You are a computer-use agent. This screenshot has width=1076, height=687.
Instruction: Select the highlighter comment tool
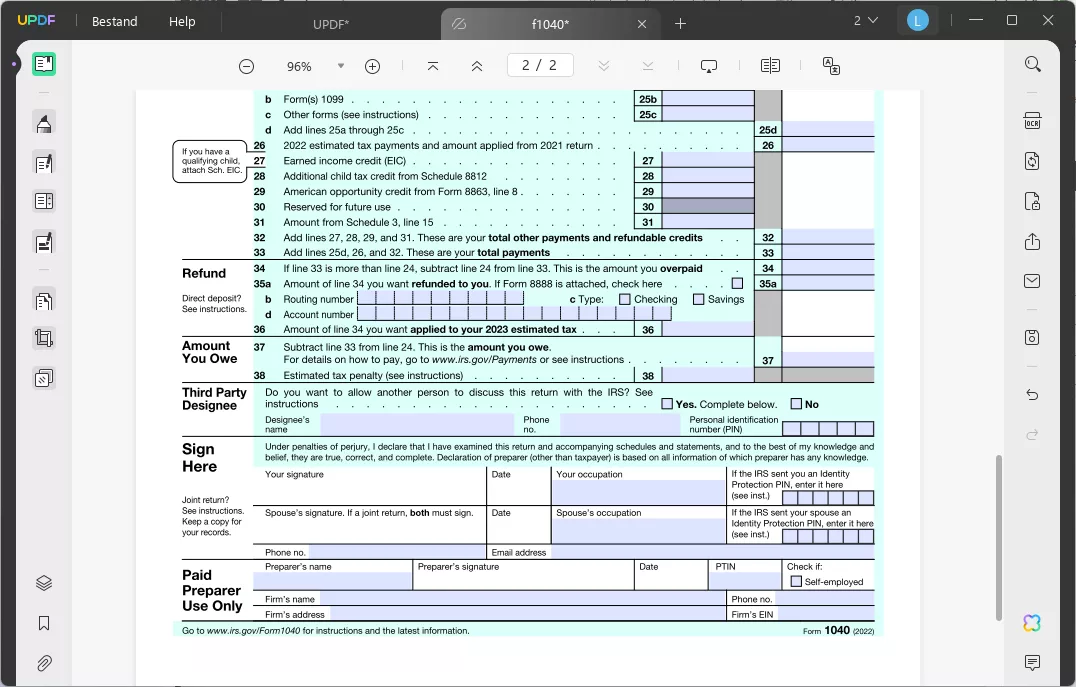point(44,124)
